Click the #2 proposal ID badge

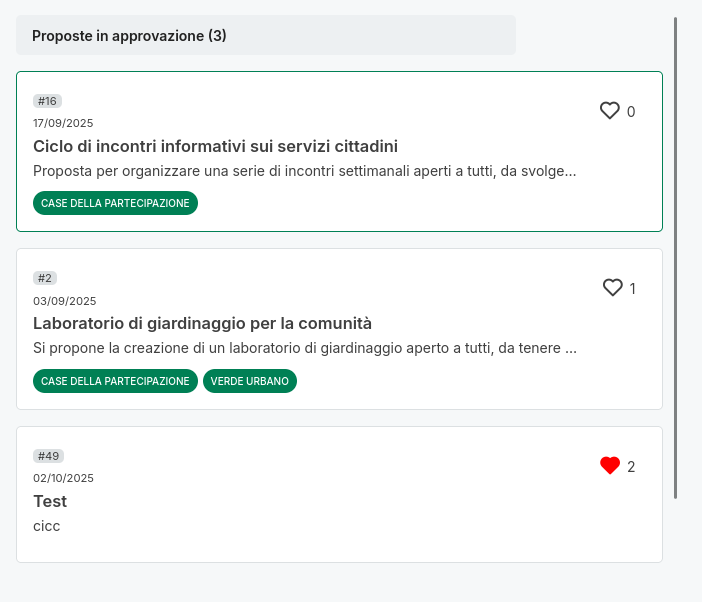[x=45, y=278]
